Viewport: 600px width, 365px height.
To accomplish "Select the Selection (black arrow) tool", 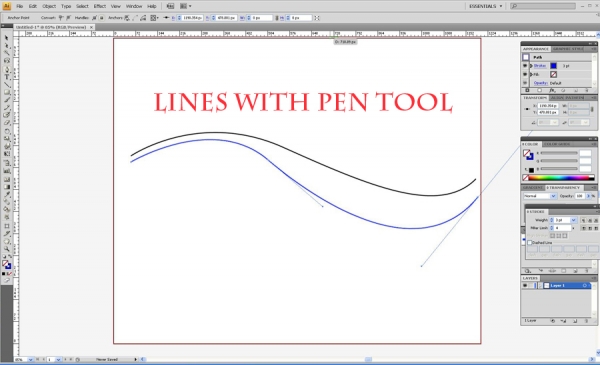I will [7, 38].
